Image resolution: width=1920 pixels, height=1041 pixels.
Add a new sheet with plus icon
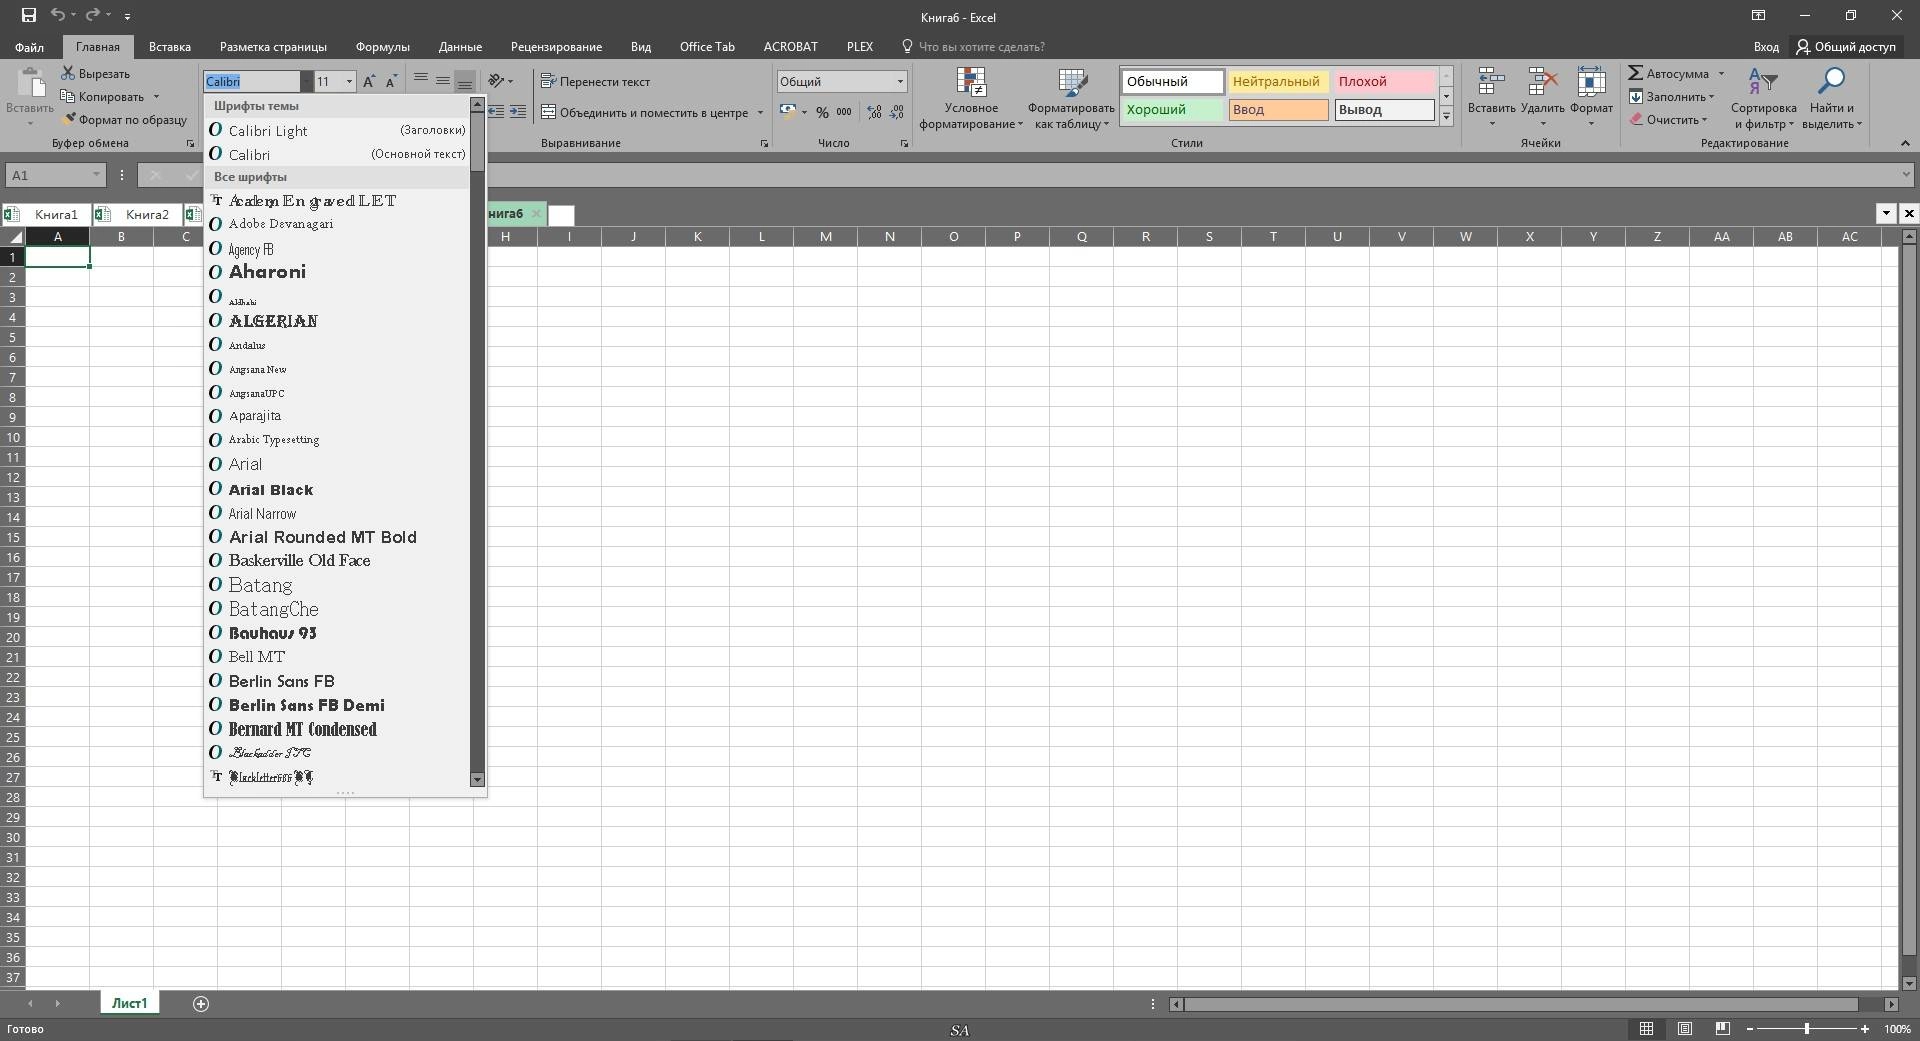tap(201, 1003)
